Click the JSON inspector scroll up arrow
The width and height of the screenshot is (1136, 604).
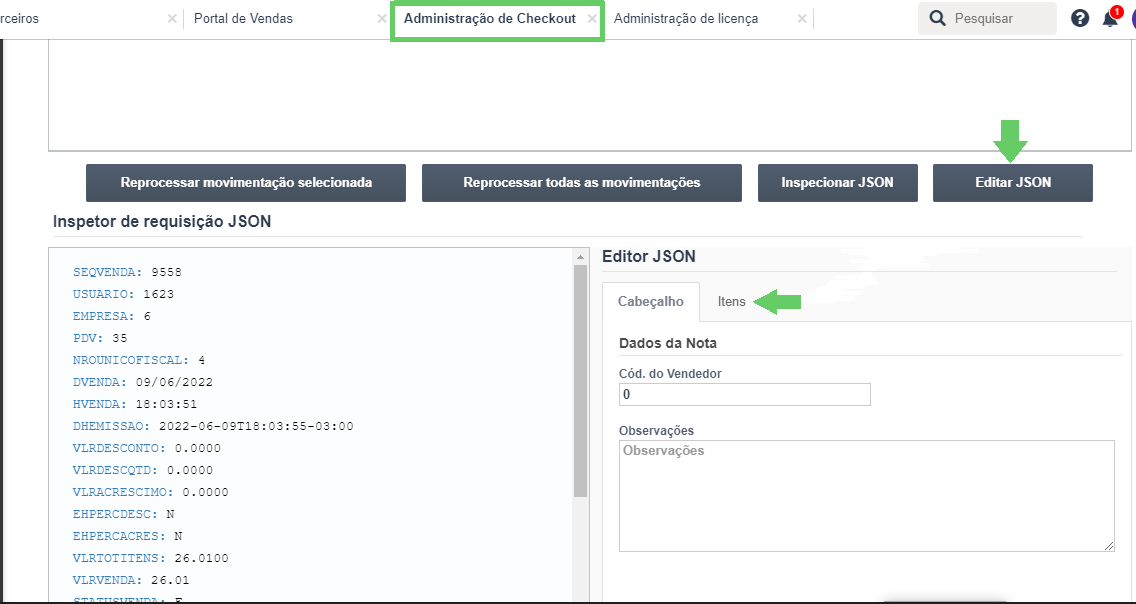pos(580,256)
